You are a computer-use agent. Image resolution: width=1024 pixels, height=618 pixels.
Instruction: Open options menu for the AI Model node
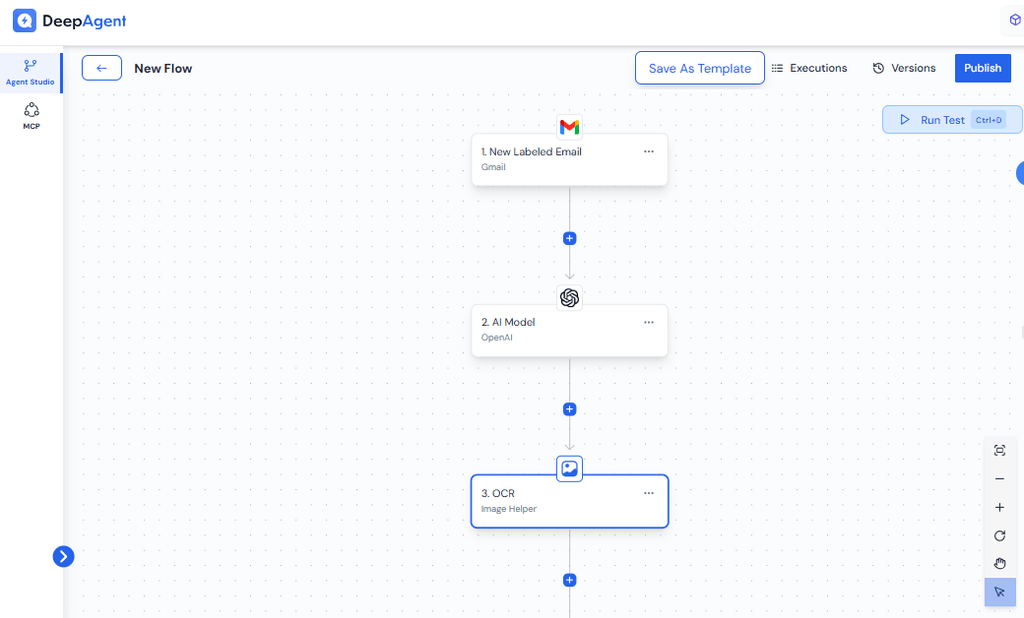[x=648, y=323]
